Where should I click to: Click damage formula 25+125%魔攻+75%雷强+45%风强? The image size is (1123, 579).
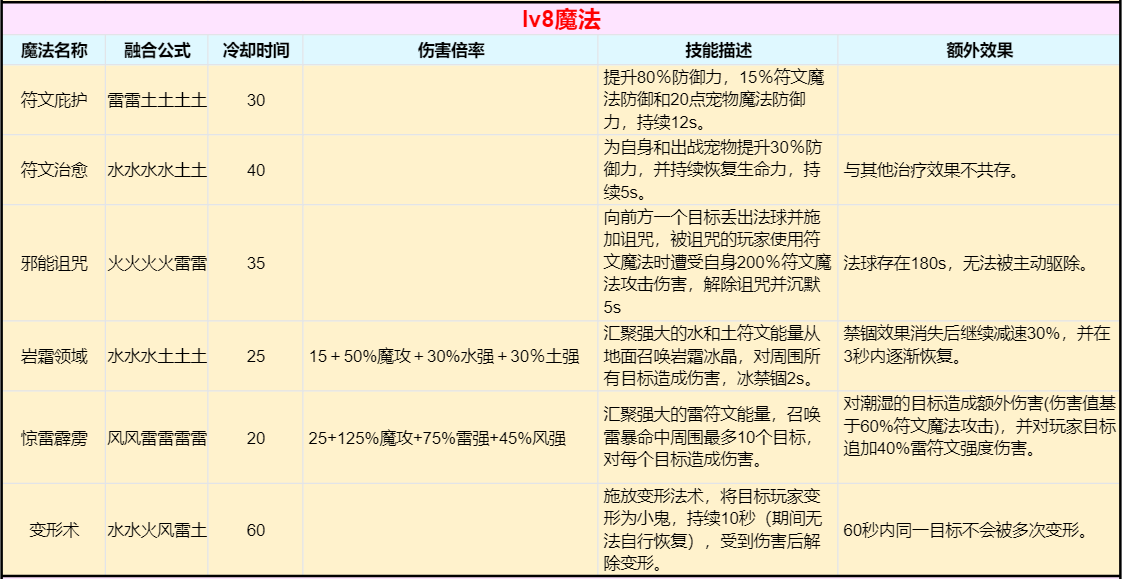[x=438, y=438]
